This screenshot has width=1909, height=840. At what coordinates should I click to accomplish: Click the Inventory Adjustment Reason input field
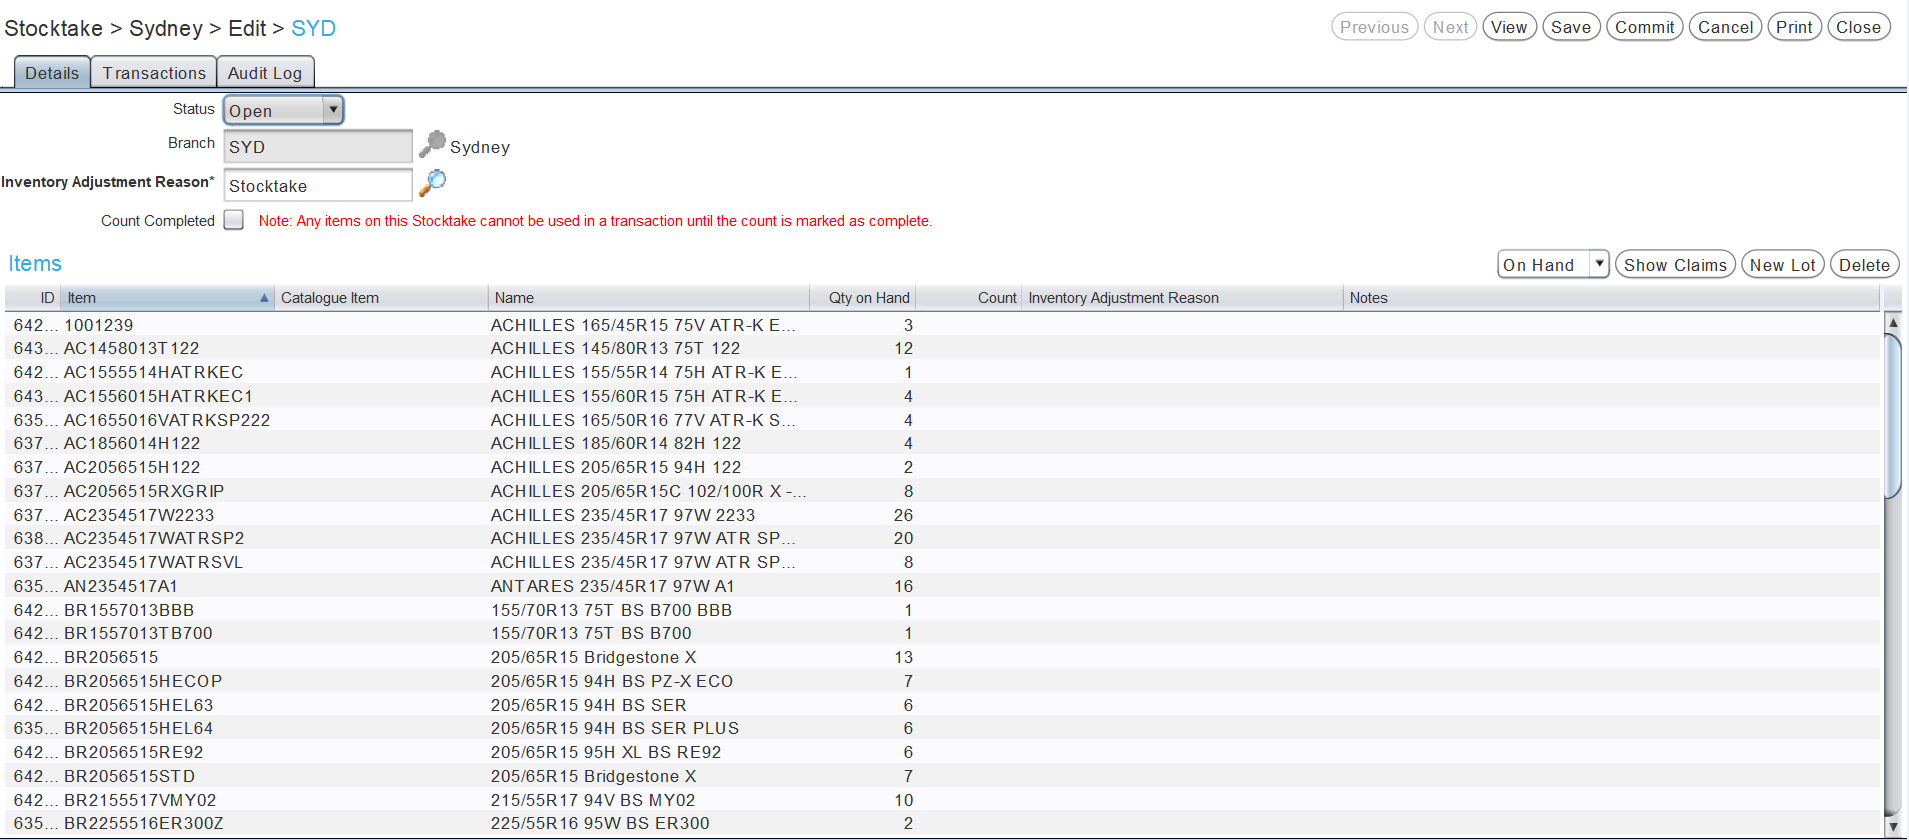[x=318, y=185]
